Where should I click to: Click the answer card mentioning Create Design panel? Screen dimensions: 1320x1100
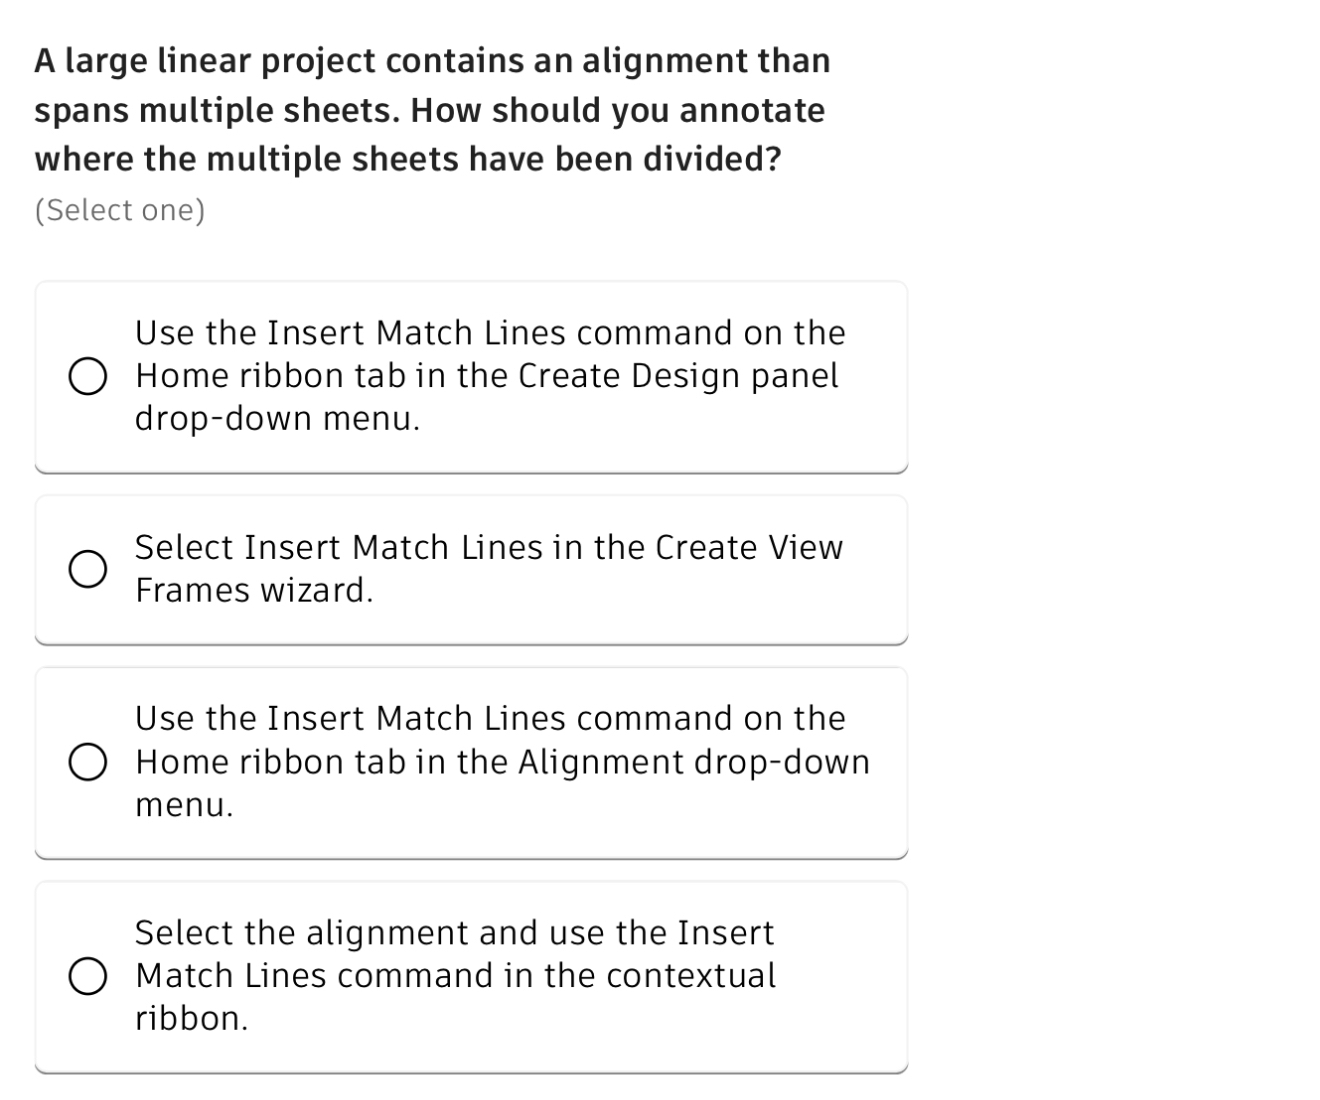[x=470, y=376]
